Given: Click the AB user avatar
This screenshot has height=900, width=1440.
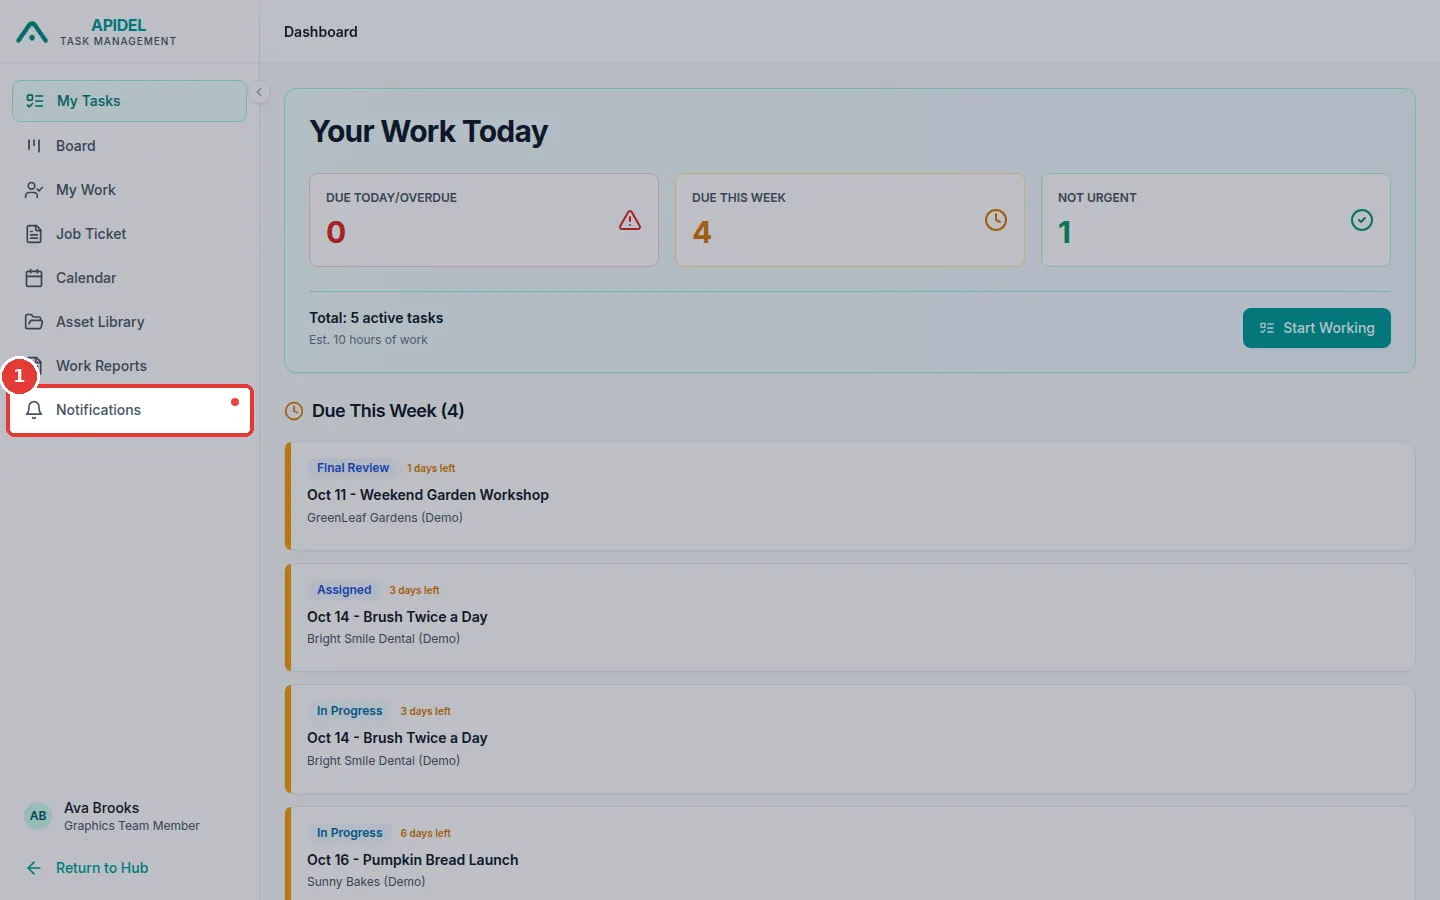Looking at the screenshot, I should (x=38, y=816).
